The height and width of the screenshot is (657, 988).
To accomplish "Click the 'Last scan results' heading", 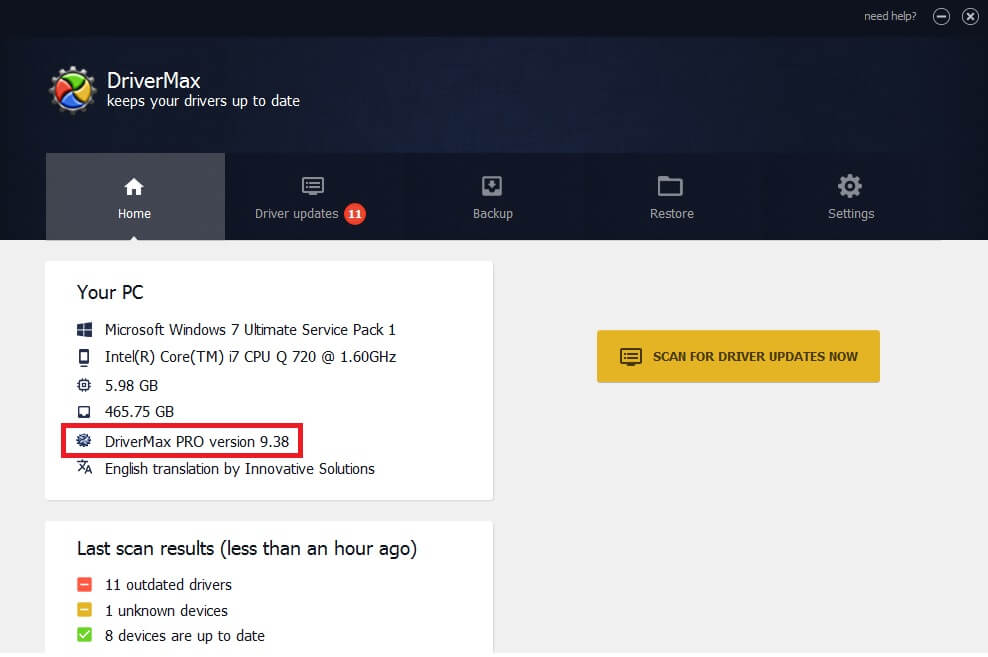I will pos(247,549).
